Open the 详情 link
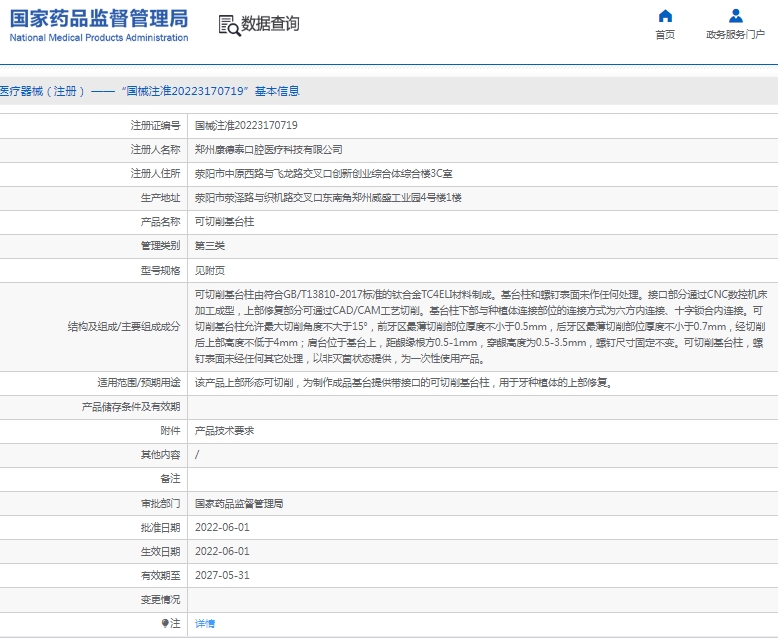 point(205,624)
